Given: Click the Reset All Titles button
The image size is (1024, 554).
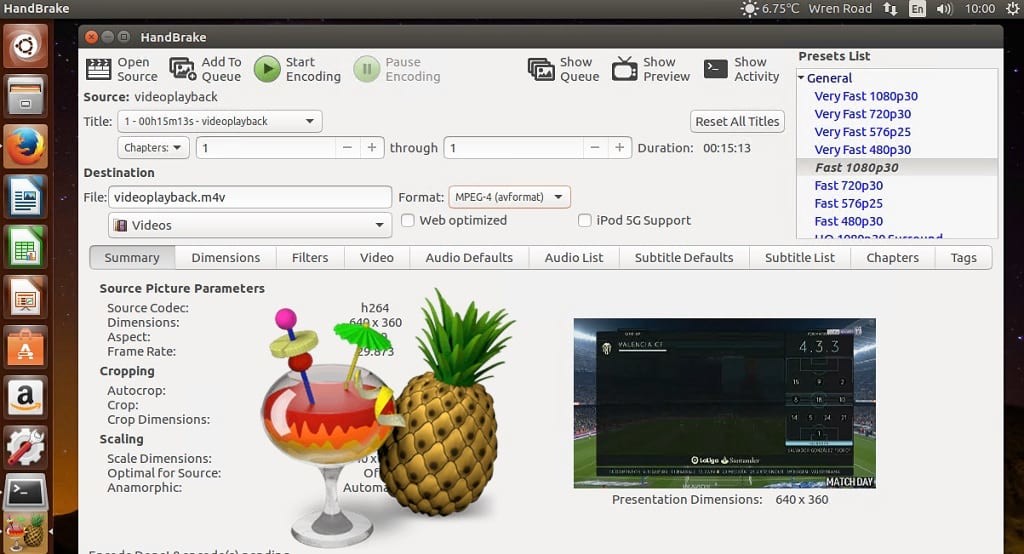Looking at the screenshot, I should (x=737, y=121).
